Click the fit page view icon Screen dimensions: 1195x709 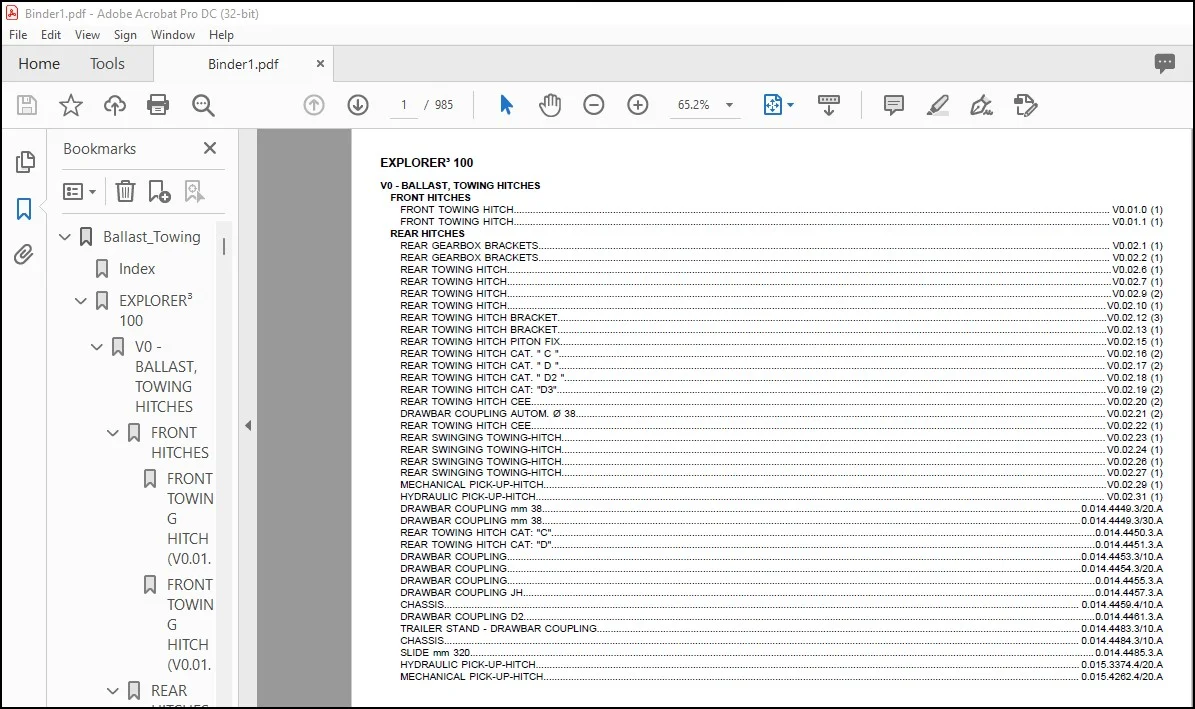(x=772, y=105)
